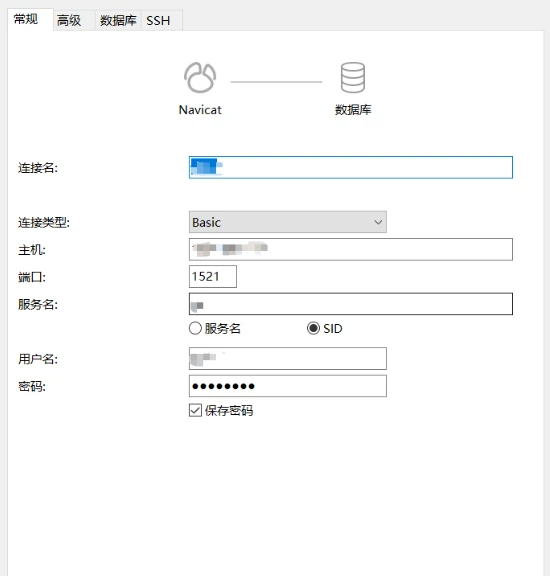
Task: Click the 端口: label text
Action: pyautogui.click(x=32, y=277)
